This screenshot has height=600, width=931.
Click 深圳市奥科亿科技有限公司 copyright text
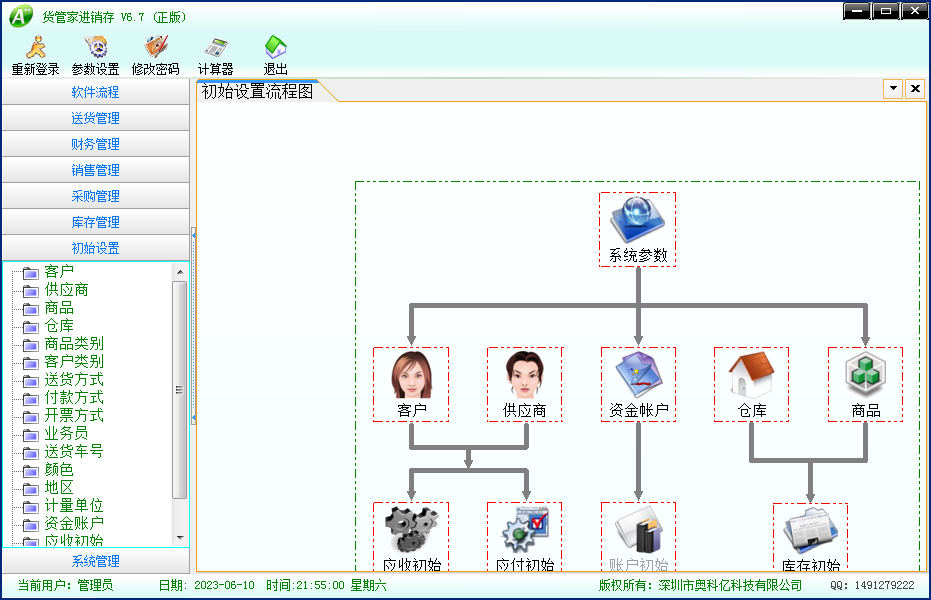pyautogui.click(x=730, y=585)
